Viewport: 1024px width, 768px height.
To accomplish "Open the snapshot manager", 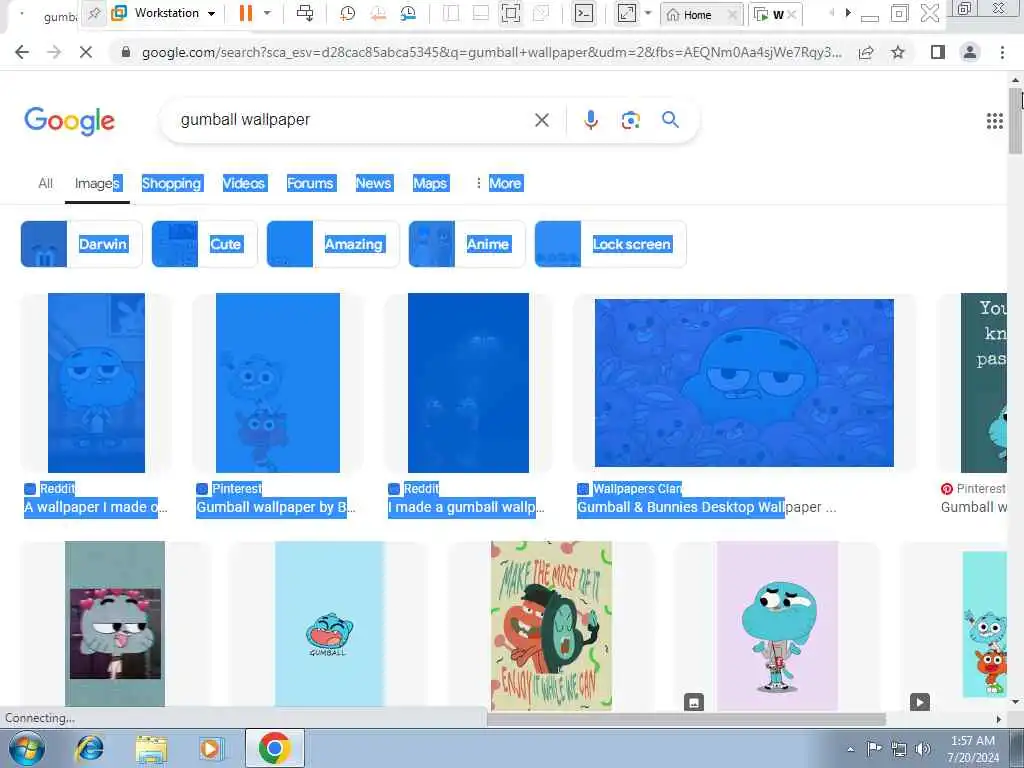I will pos(408,13).
